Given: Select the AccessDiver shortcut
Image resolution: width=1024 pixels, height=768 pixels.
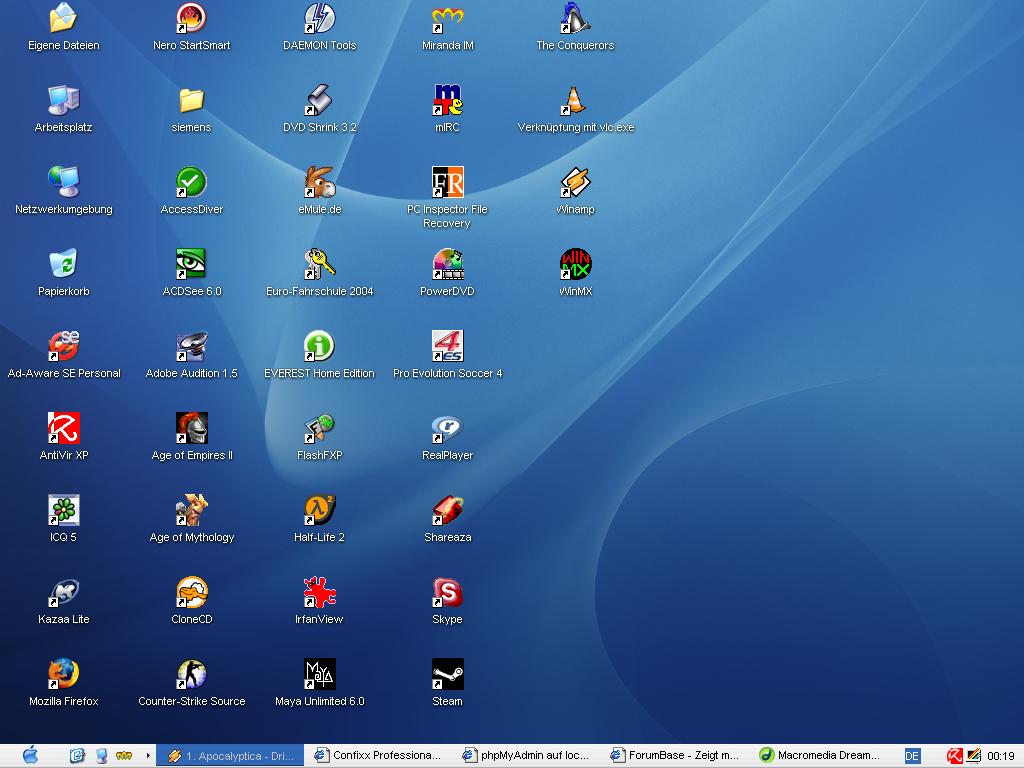Looking at the screenshot, I should [x=191, y=182].
